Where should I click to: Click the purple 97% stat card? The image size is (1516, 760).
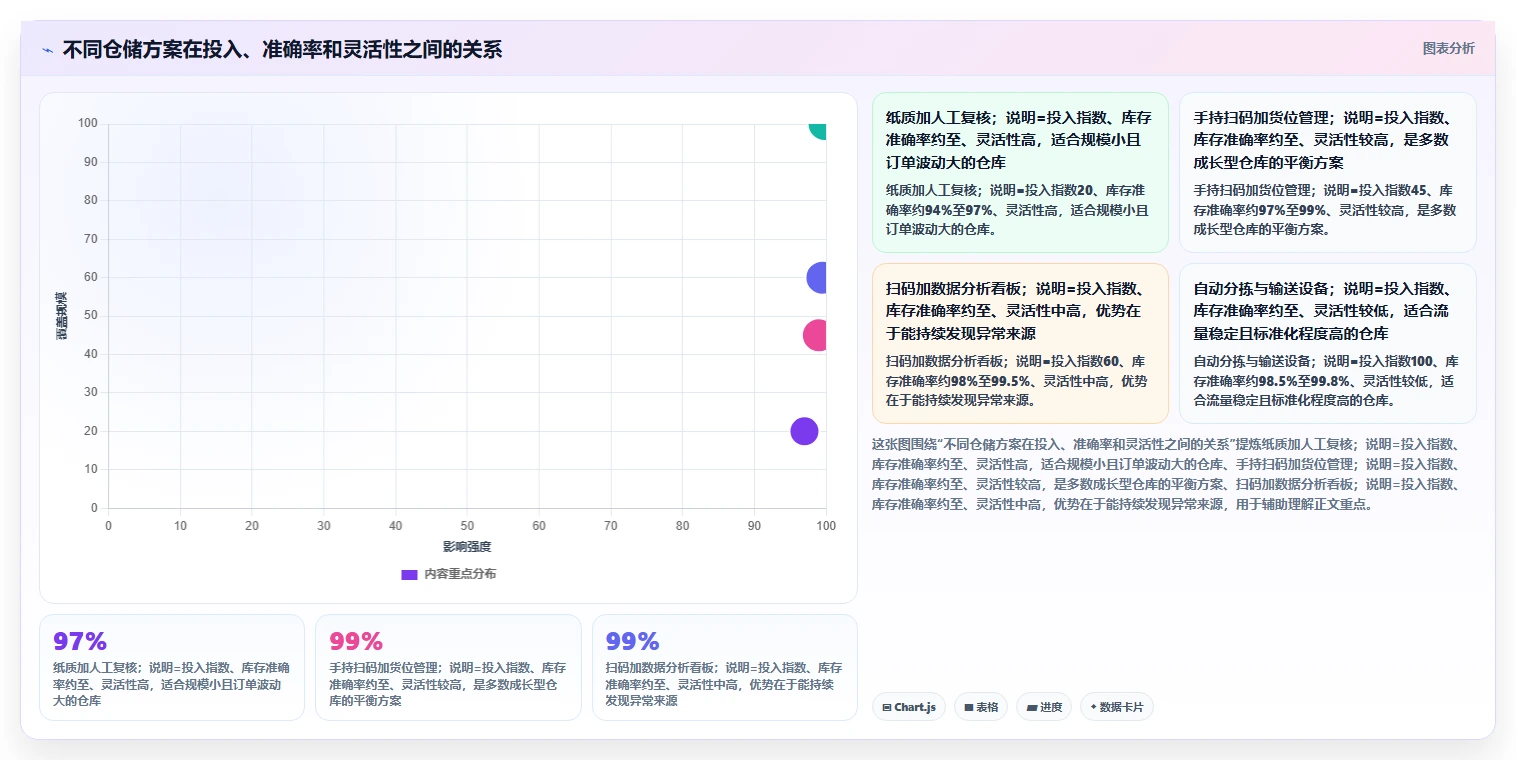172,667
